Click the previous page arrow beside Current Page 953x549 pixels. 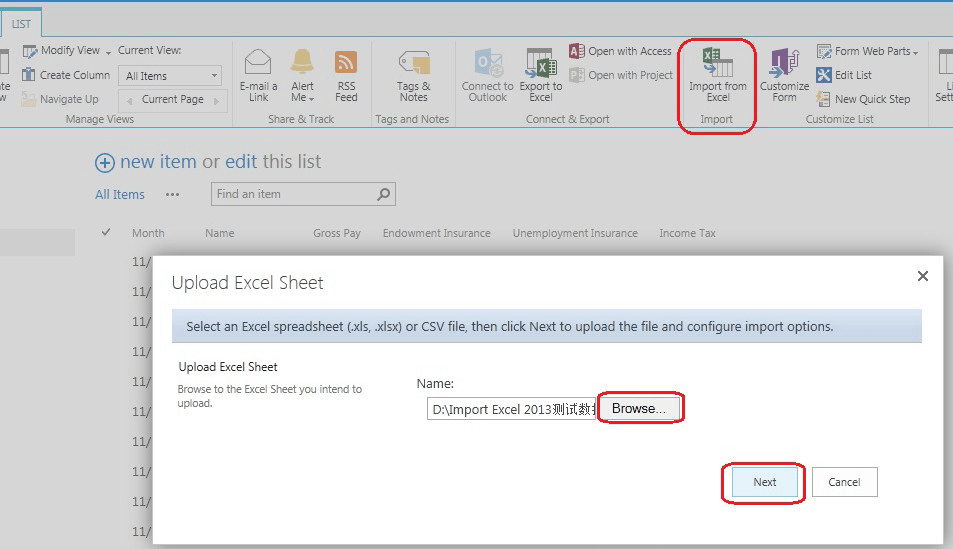point(129,101)
